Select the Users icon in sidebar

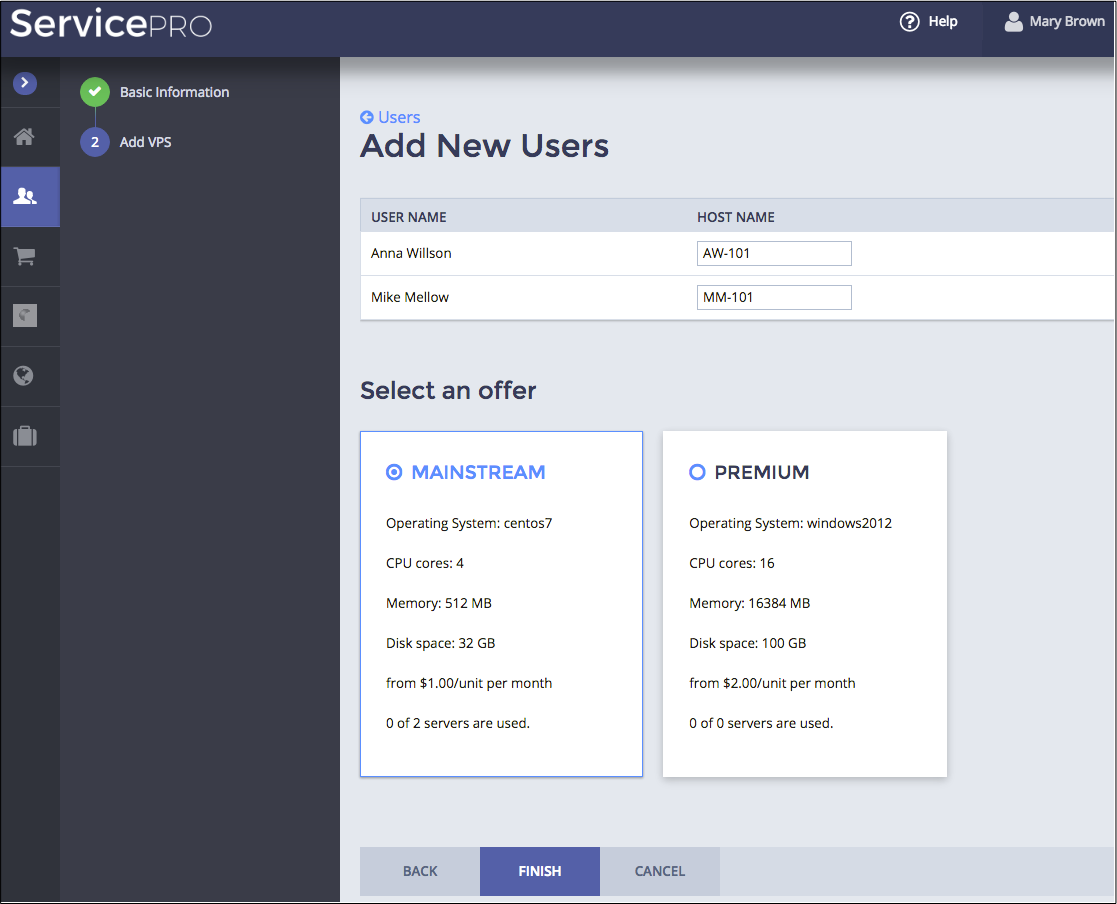(26, 197)
